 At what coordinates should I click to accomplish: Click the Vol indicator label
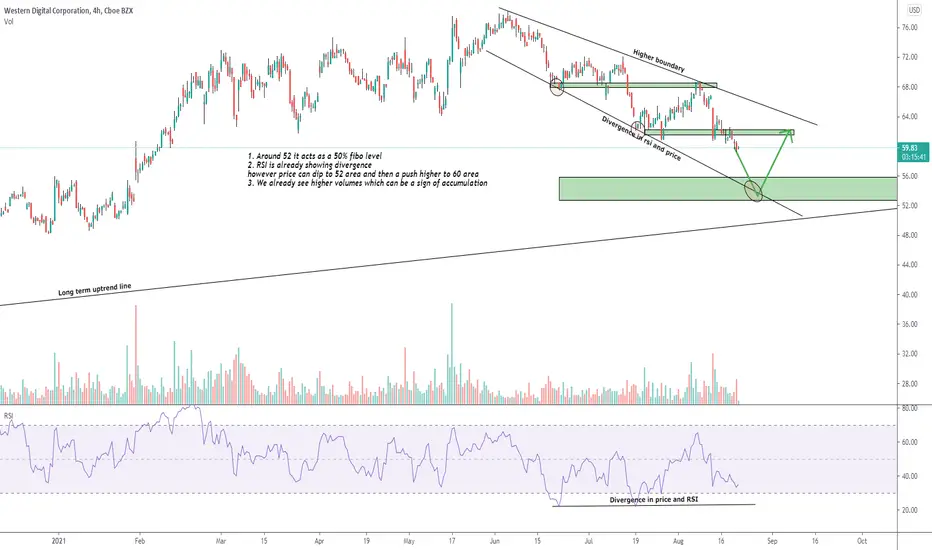(x=8, y=22)
